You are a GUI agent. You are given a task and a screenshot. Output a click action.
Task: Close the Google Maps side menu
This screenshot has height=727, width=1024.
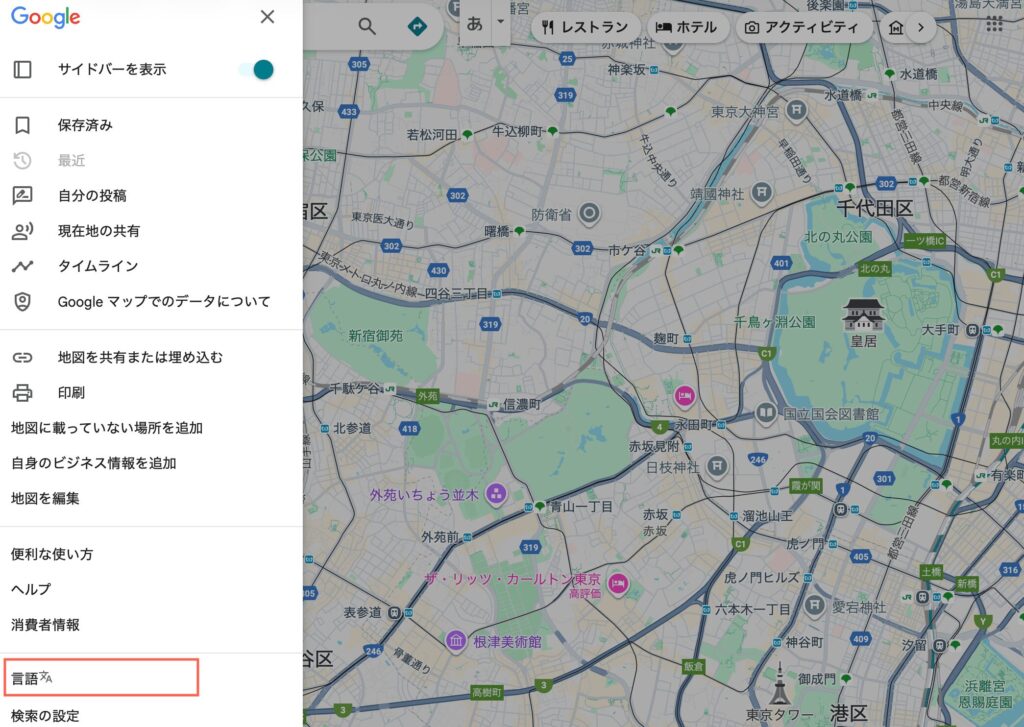click(267, 17)
